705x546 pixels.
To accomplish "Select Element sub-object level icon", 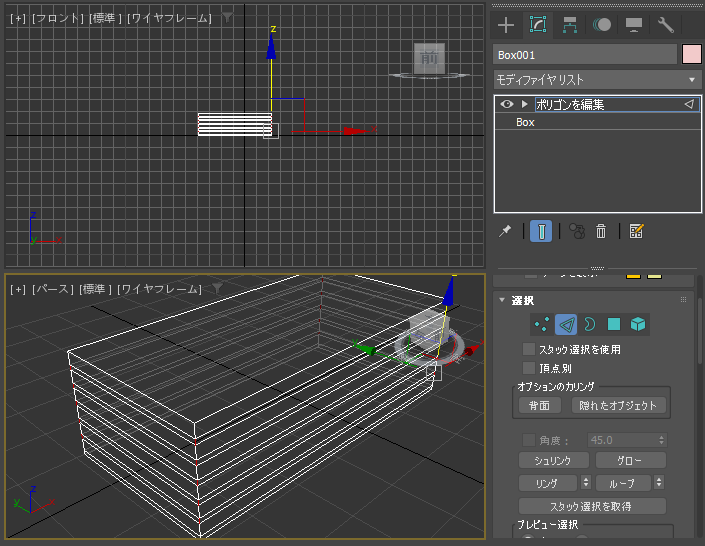I will [x=638, y=324].
